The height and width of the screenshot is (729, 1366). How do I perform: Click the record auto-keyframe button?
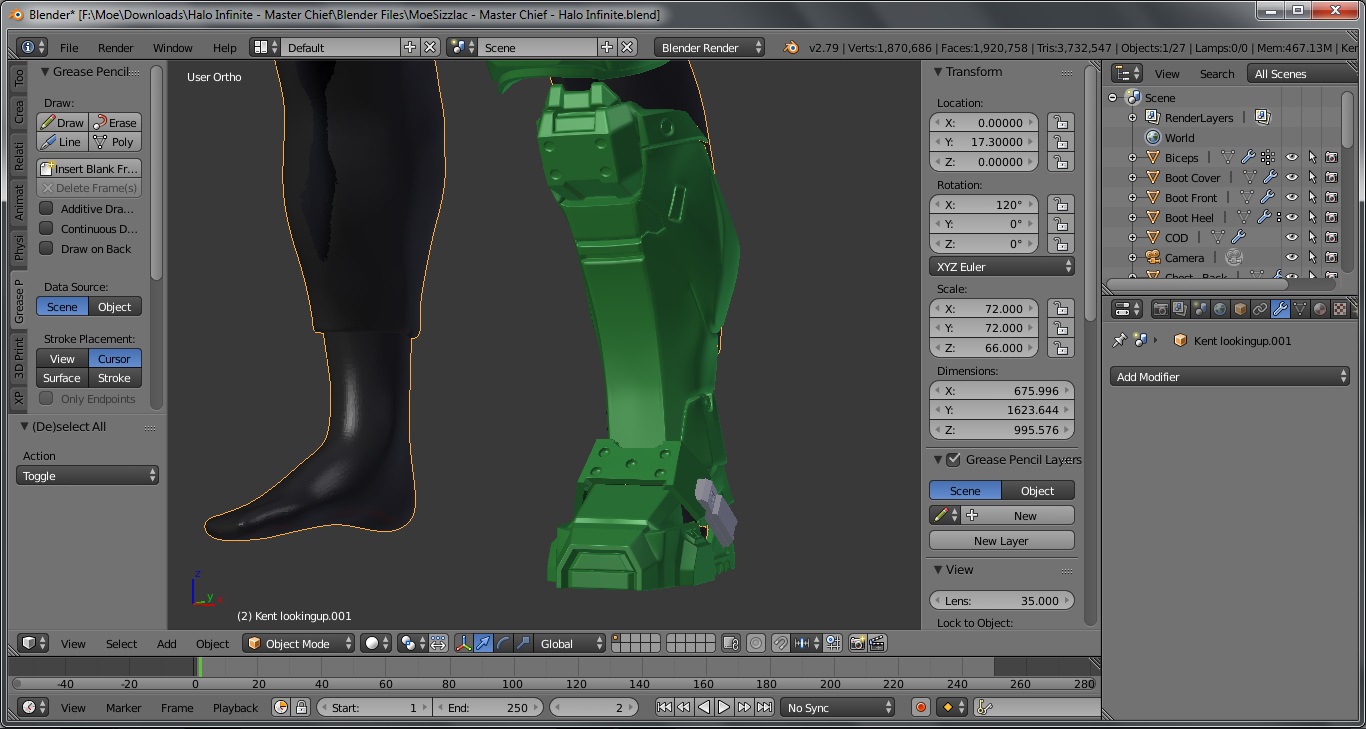pyautogui.click(x=921, y=707)
